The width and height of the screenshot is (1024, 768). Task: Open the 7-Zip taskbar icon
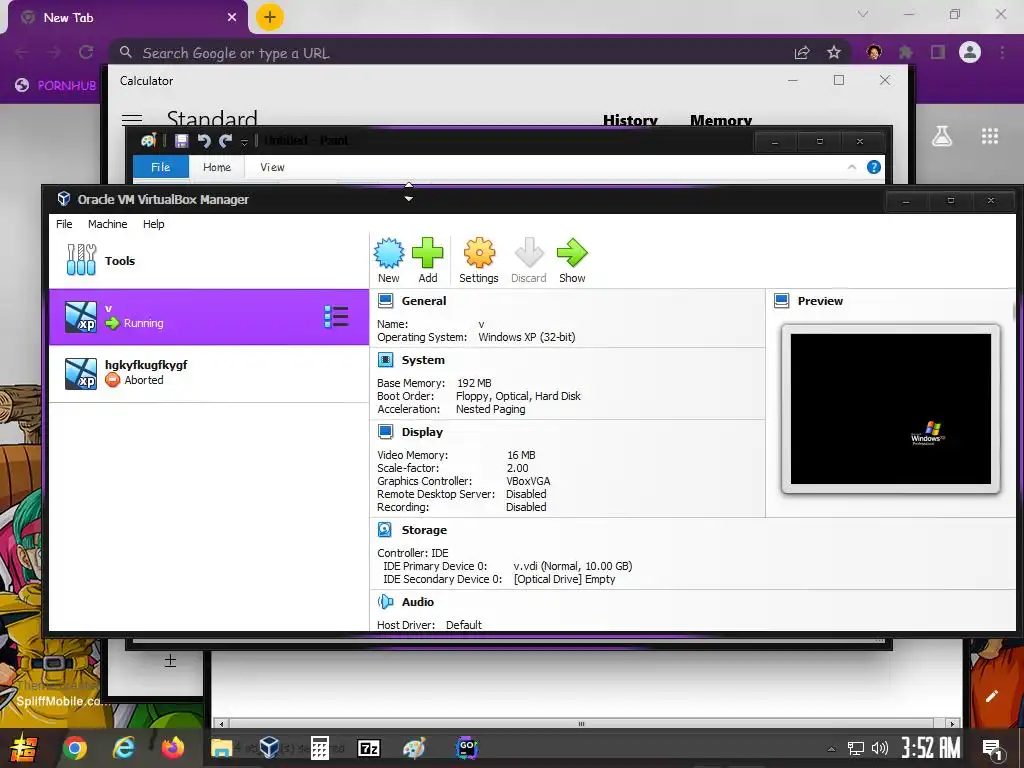[368, 748]
